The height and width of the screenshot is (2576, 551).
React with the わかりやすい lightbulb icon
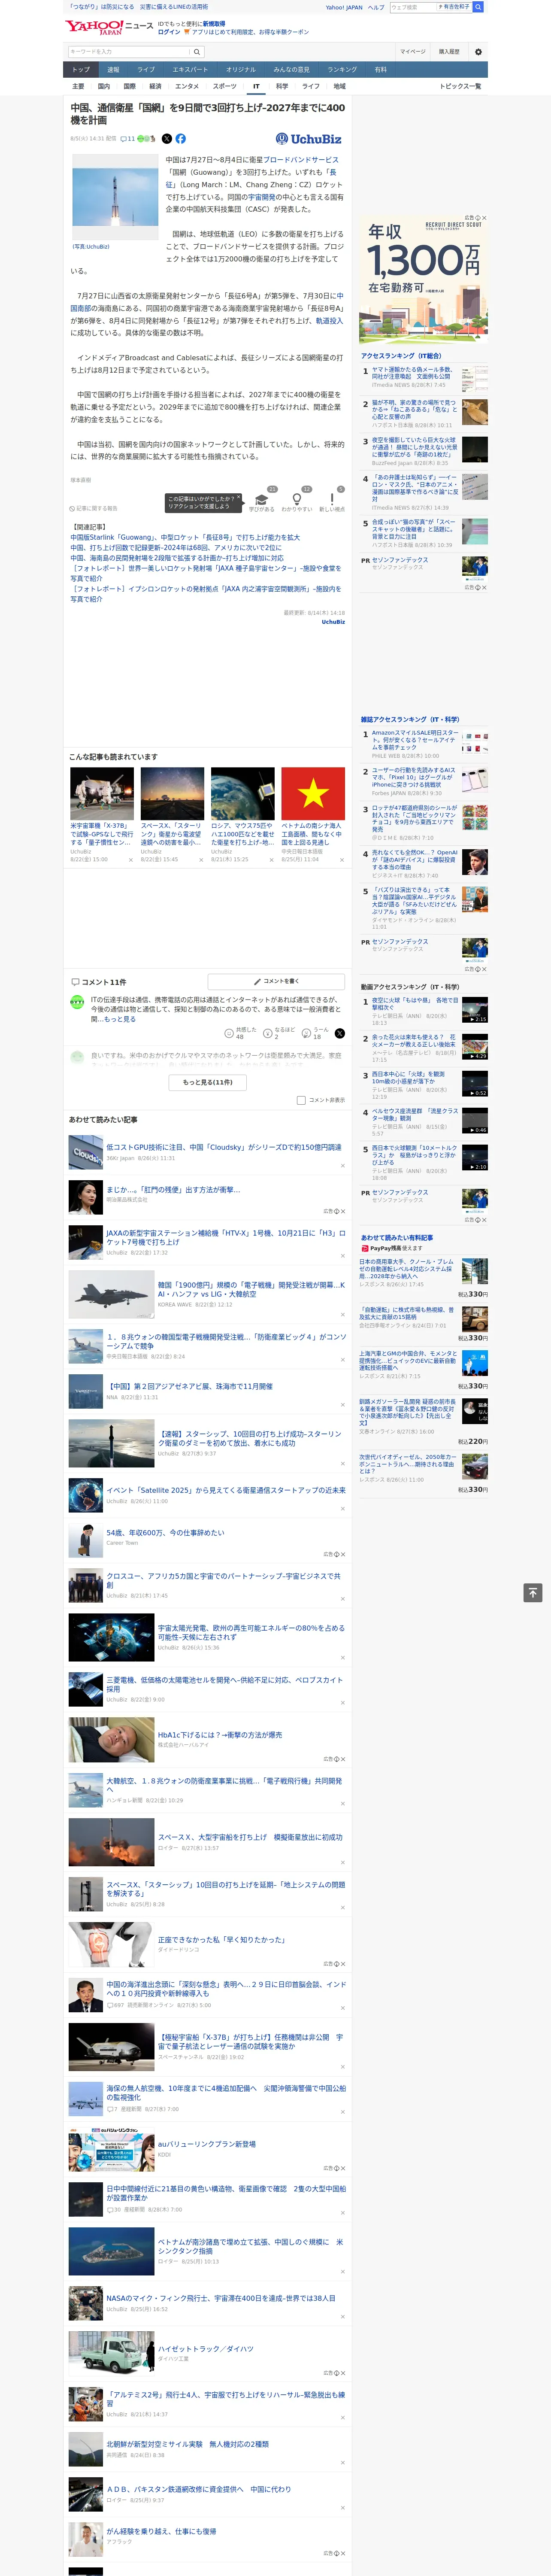(x=296, y=499)
